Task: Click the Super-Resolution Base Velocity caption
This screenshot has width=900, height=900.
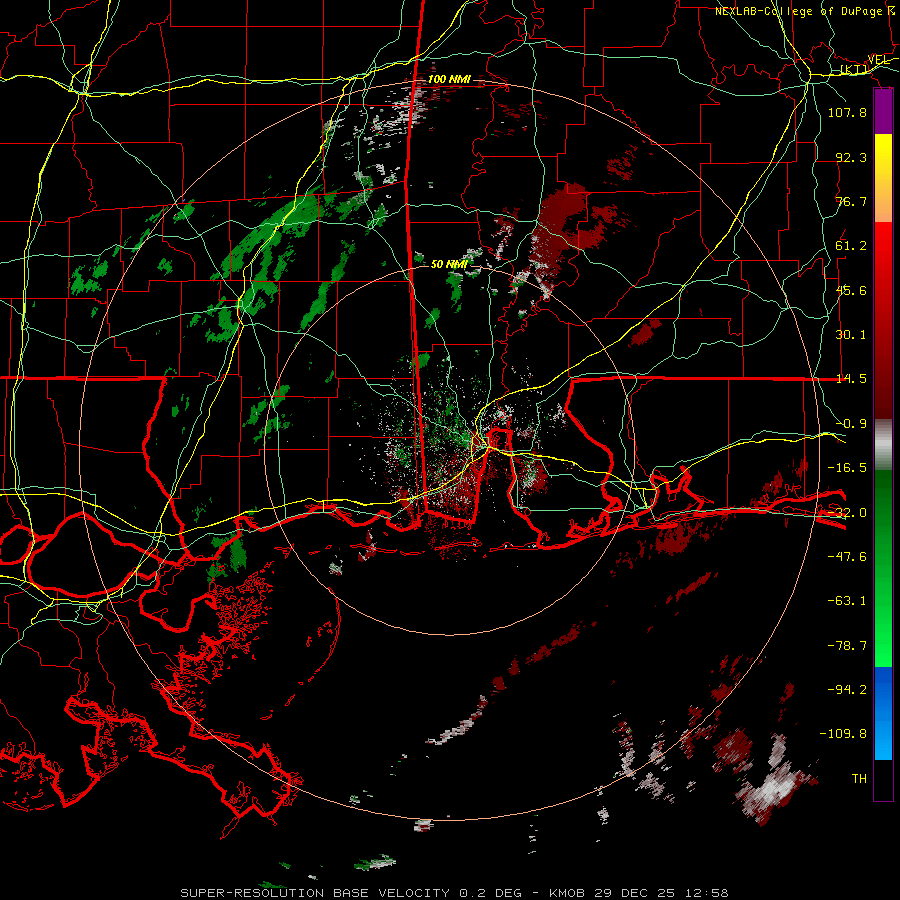Action: tap(454, 893)
